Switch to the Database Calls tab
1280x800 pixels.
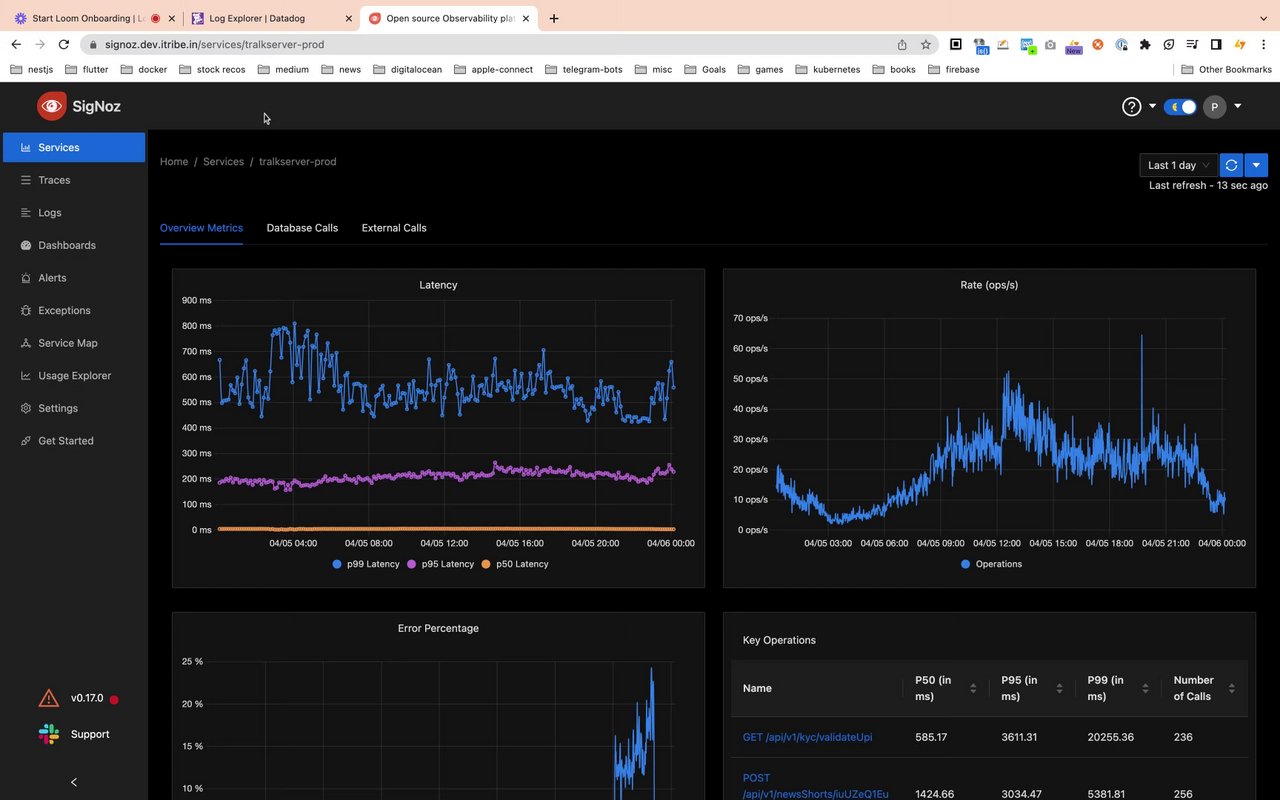[302, 228]
